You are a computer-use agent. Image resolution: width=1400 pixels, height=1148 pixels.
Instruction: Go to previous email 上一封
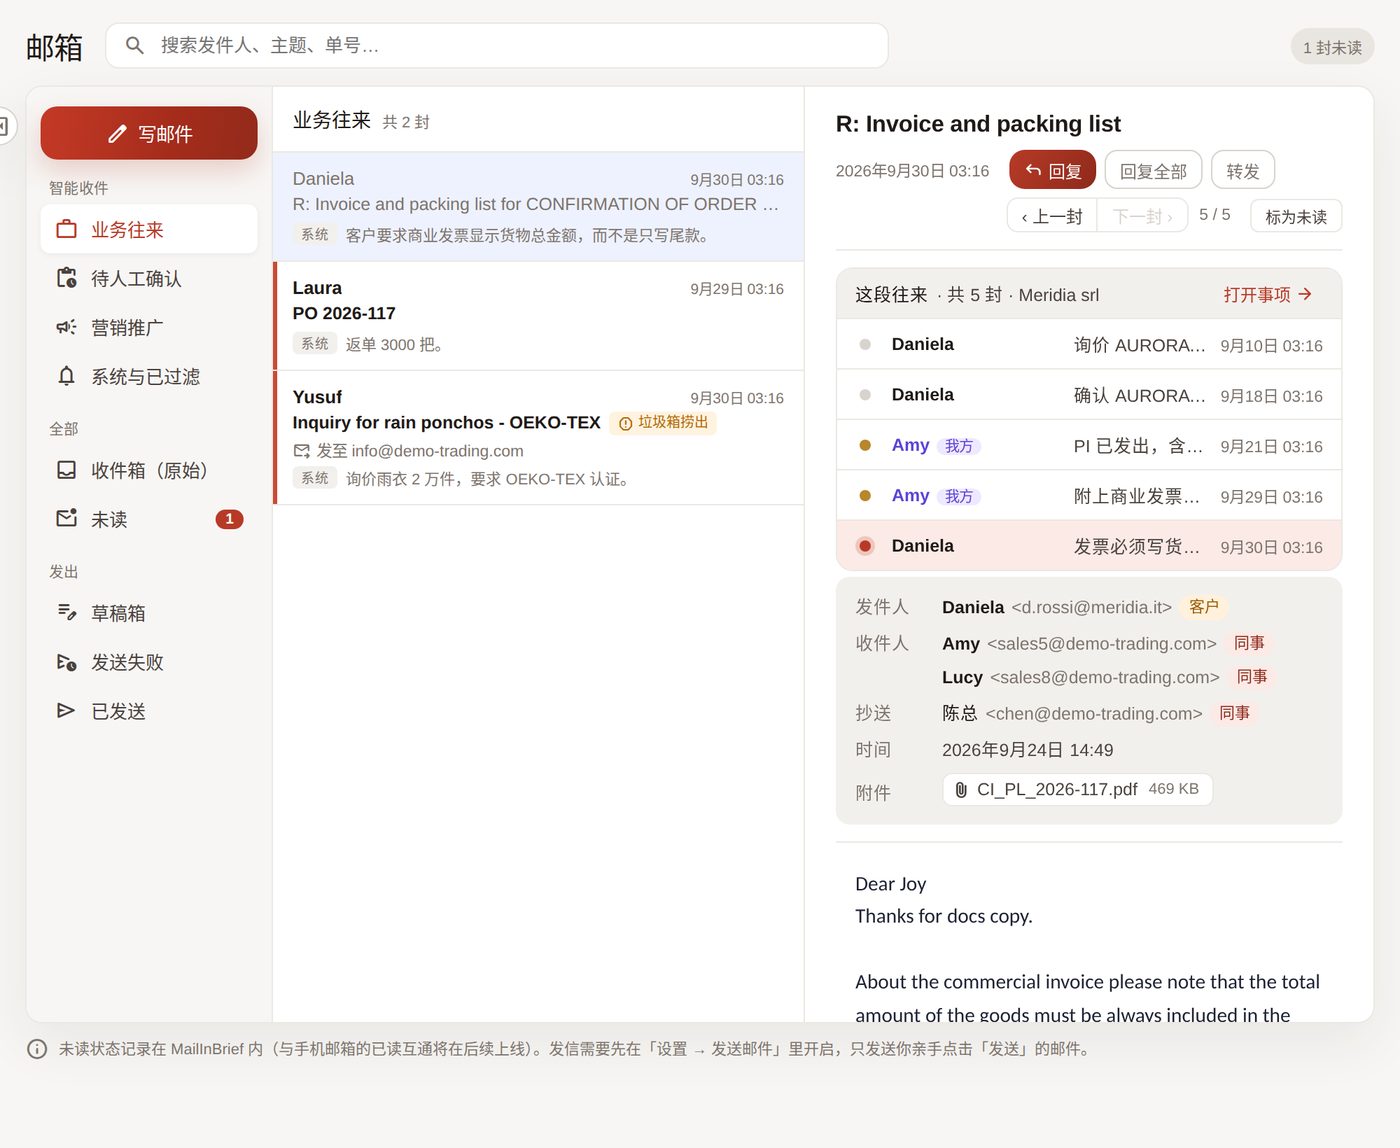click(x=1052, y=216)
